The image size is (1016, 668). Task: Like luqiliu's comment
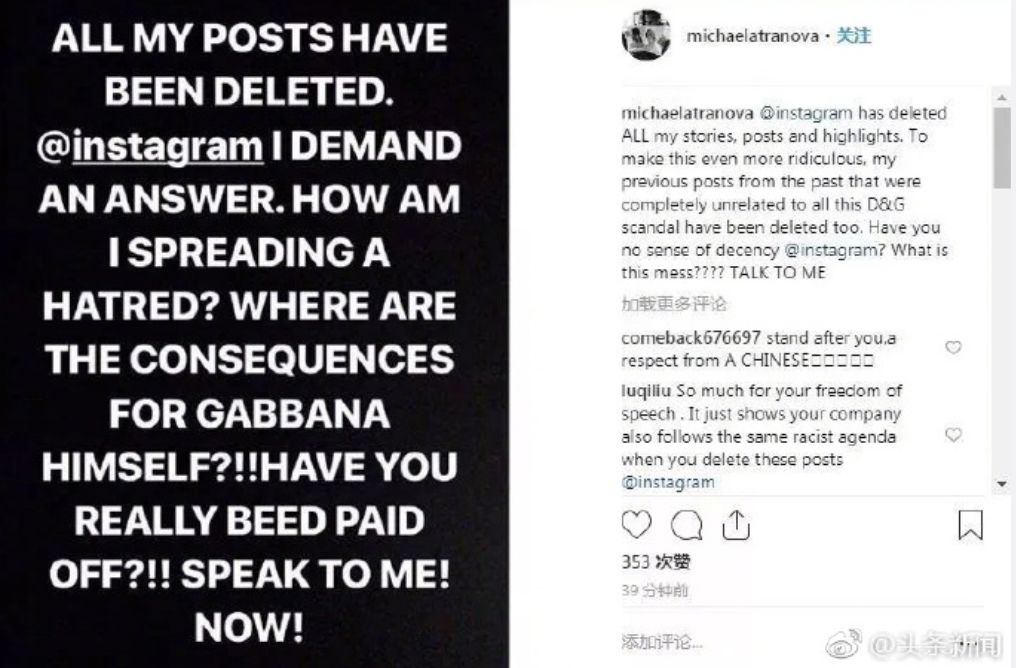click(x=953, y=435)
